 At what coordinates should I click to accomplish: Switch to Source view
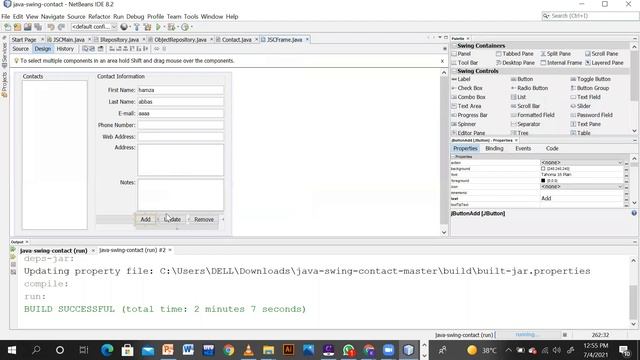(x=20, y=49)
